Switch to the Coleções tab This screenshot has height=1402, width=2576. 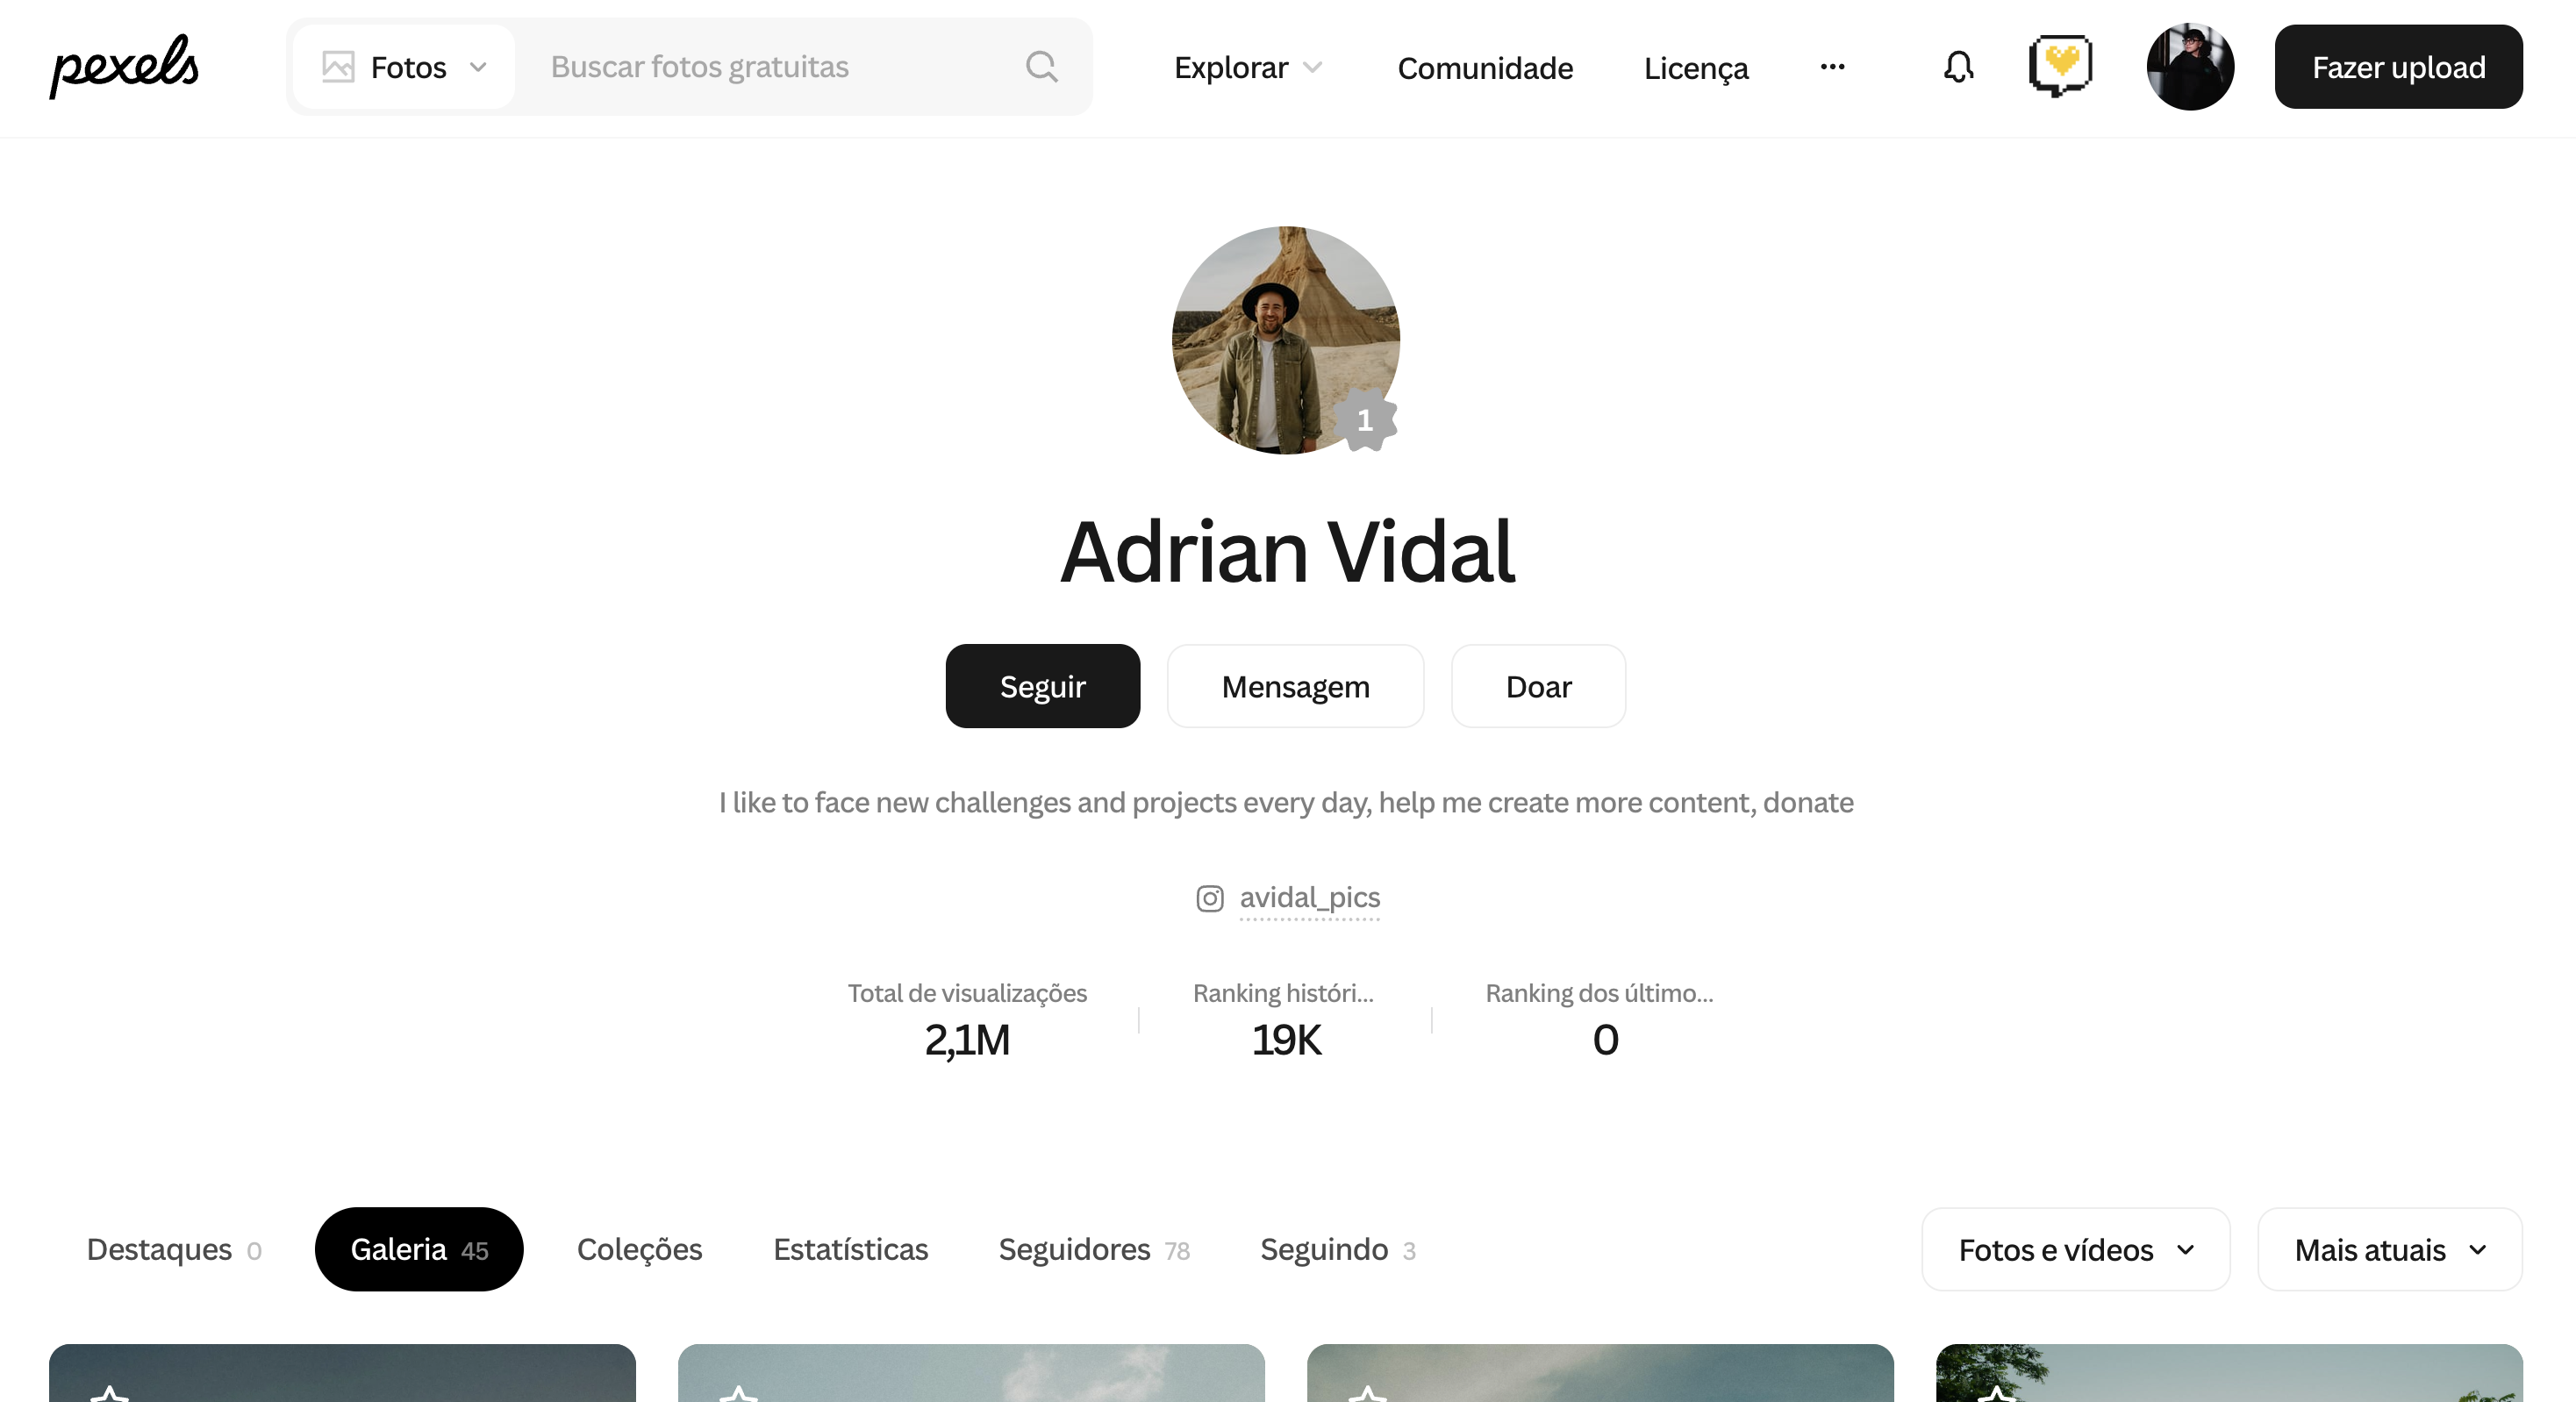click(639, 1249)
